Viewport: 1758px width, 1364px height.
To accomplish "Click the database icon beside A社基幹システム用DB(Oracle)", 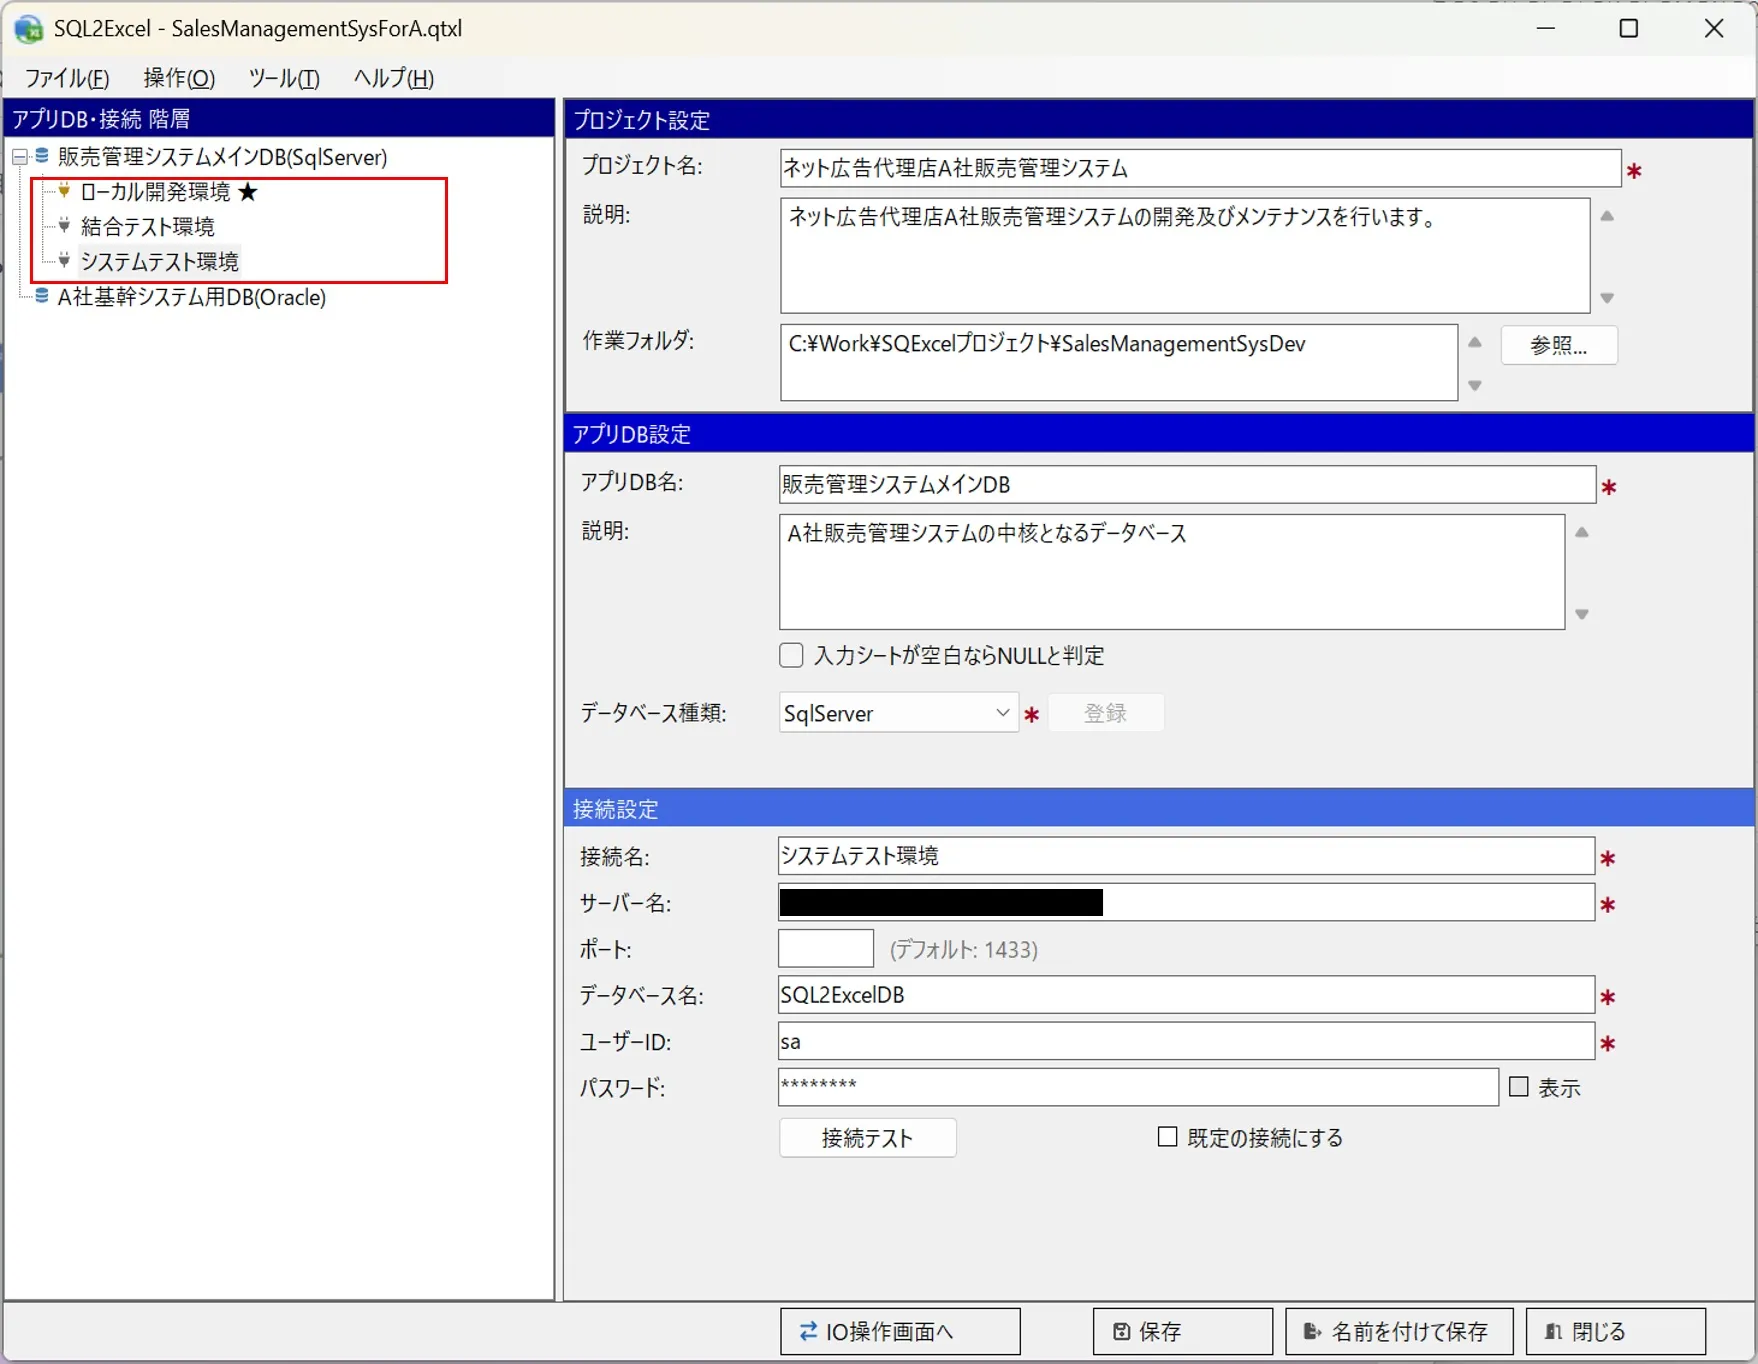I will pyautogui.click(x=42, y=296).
